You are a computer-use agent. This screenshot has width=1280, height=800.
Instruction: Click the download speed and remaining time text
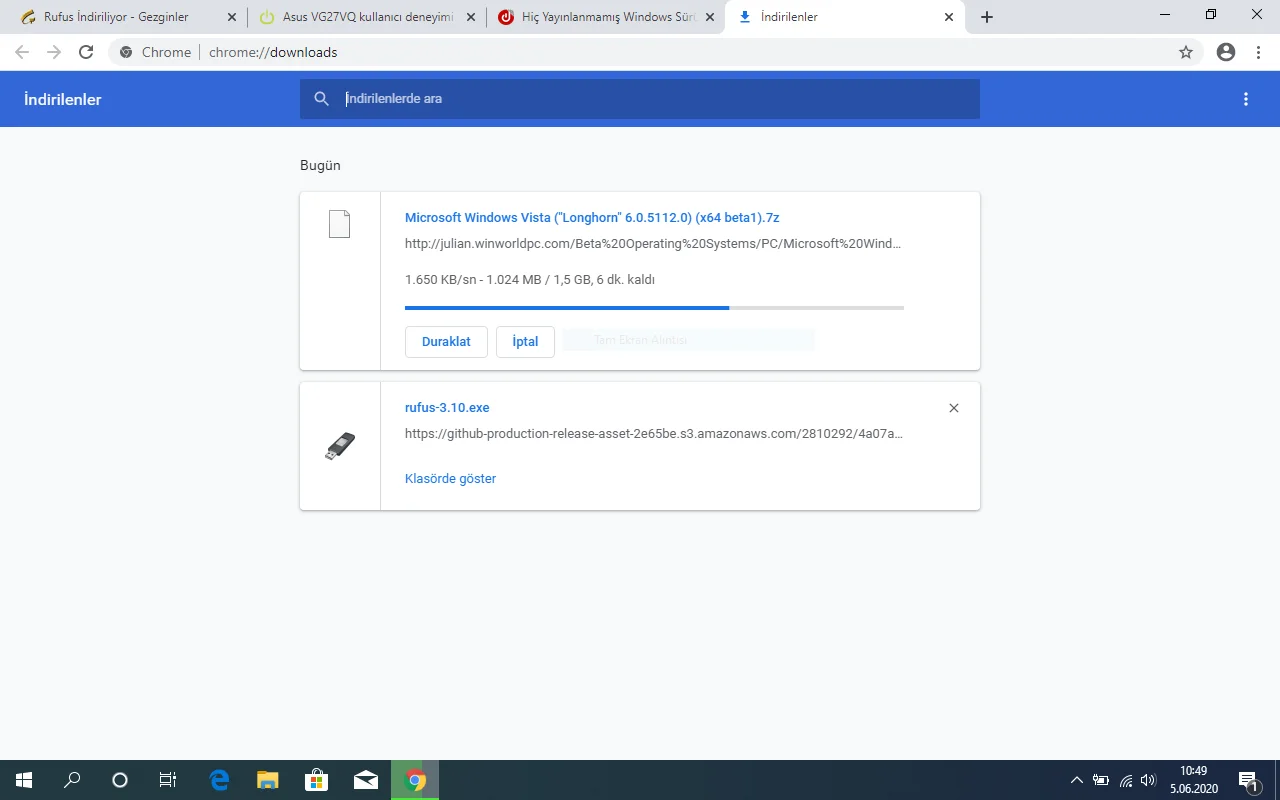coord(530,280)
